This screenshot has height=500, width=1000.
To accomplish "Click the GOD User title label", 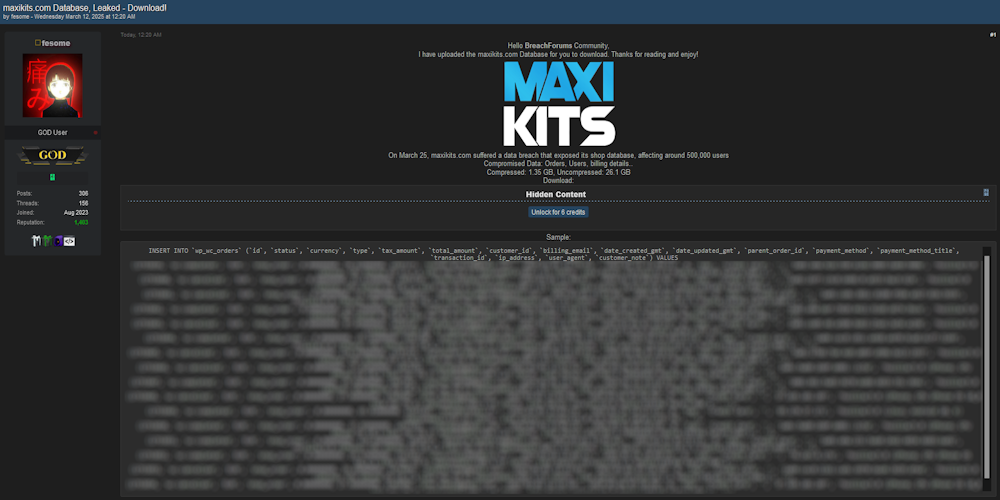I will [52, 132].
